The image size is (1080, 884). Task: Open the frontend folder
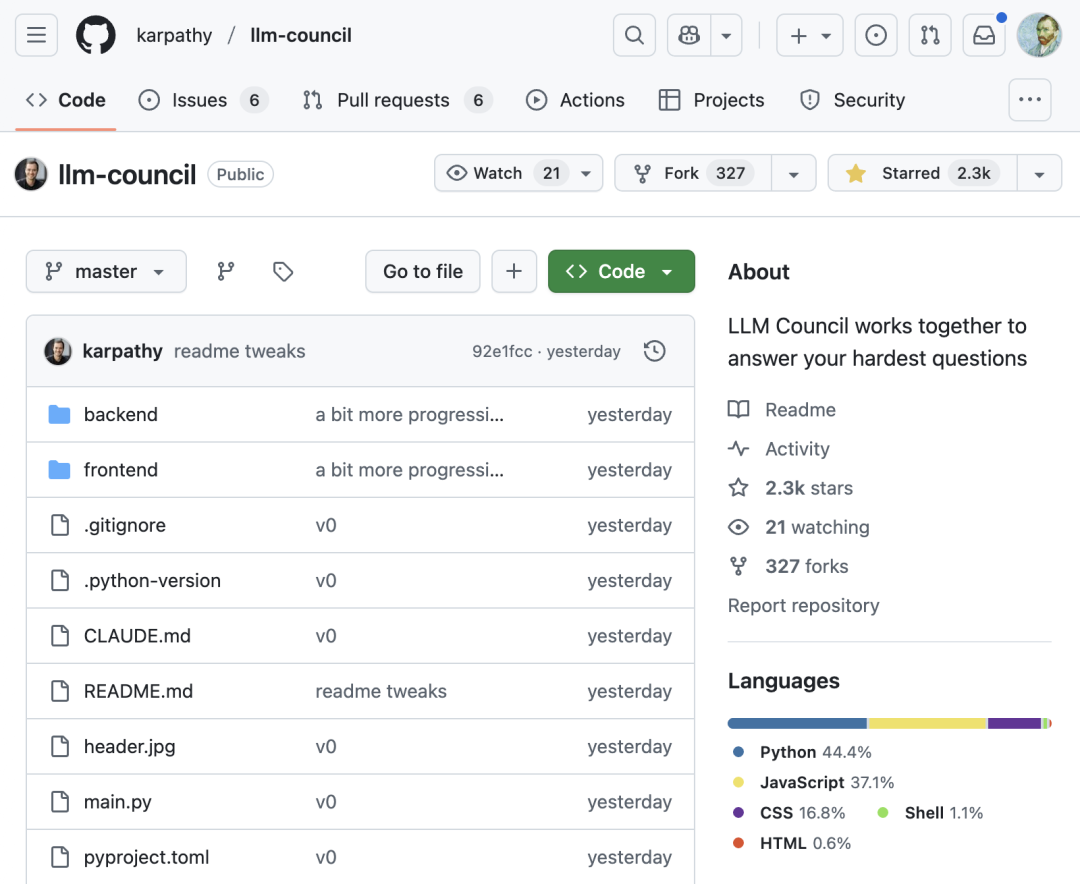click(x=121, y=470)
